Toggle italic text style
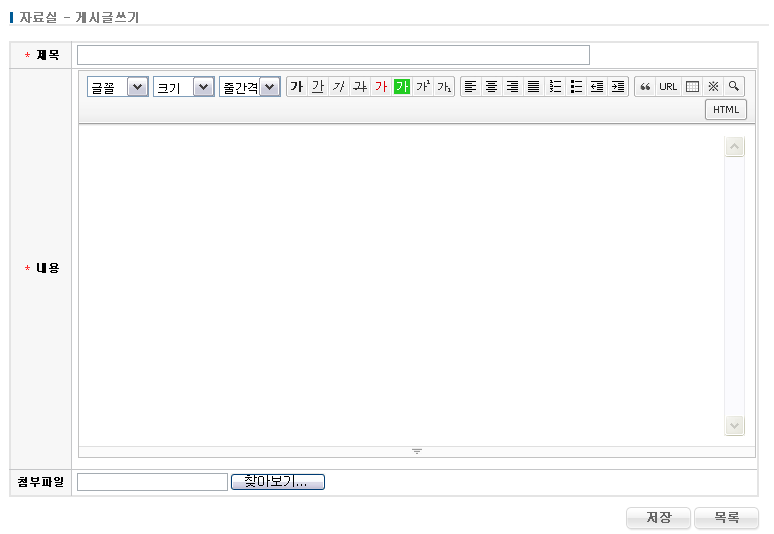The width and height of the screenshot is (774, 534). pos(338,87)
